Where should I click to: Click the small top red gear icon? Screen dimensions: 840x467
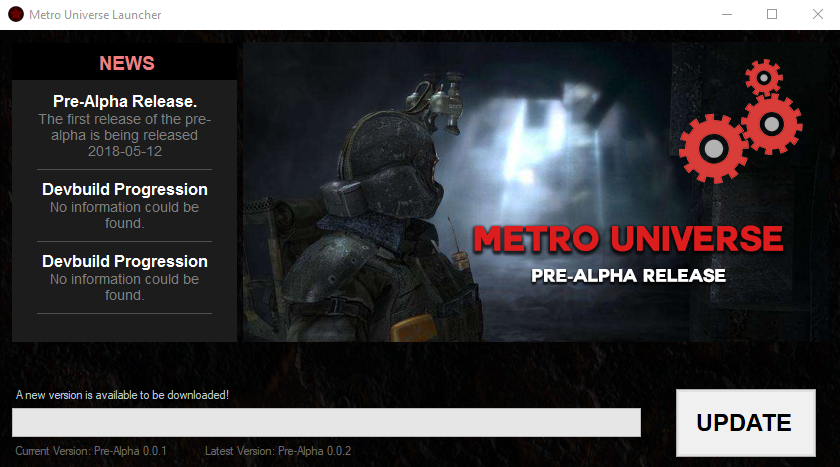click(764, 78)
